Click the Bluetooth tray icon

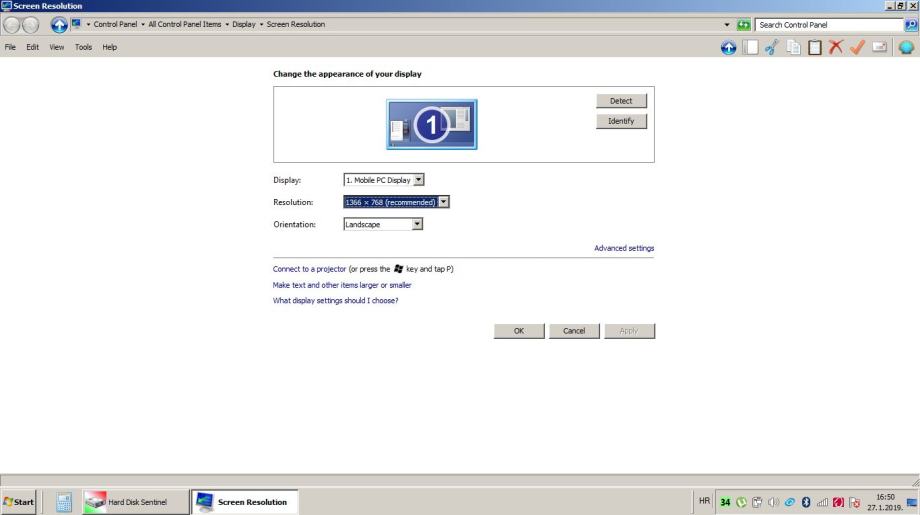point(806,502)
